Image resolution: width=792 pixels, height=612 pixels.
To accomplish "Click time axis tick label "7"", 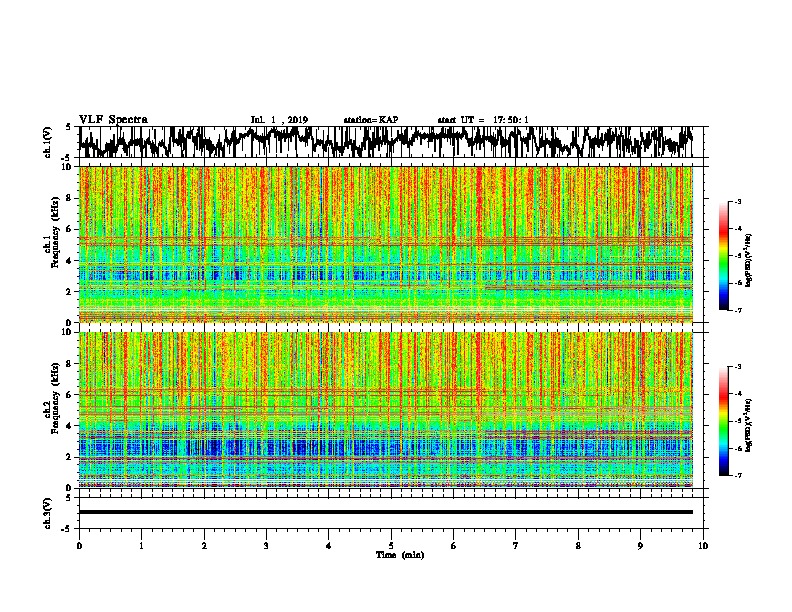I will click(x=516, y=546).
